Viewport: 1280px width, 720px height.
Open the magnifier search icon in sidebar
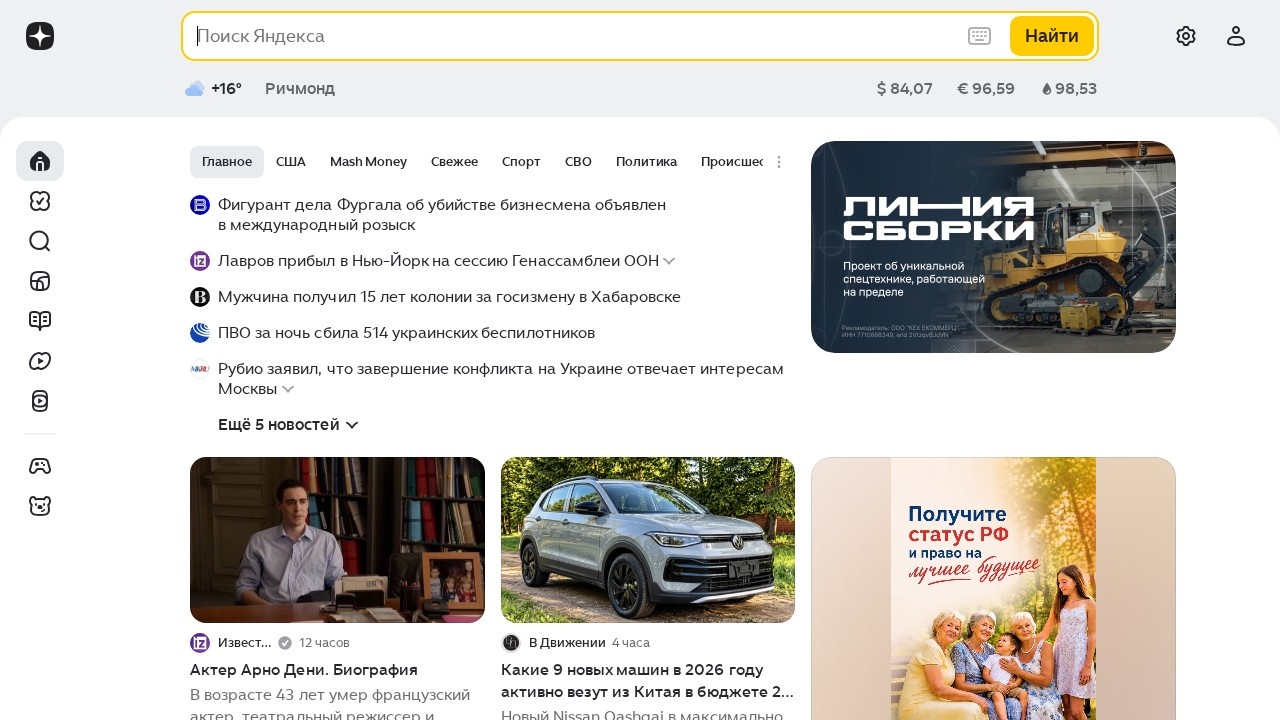click(x=40, y=241)
